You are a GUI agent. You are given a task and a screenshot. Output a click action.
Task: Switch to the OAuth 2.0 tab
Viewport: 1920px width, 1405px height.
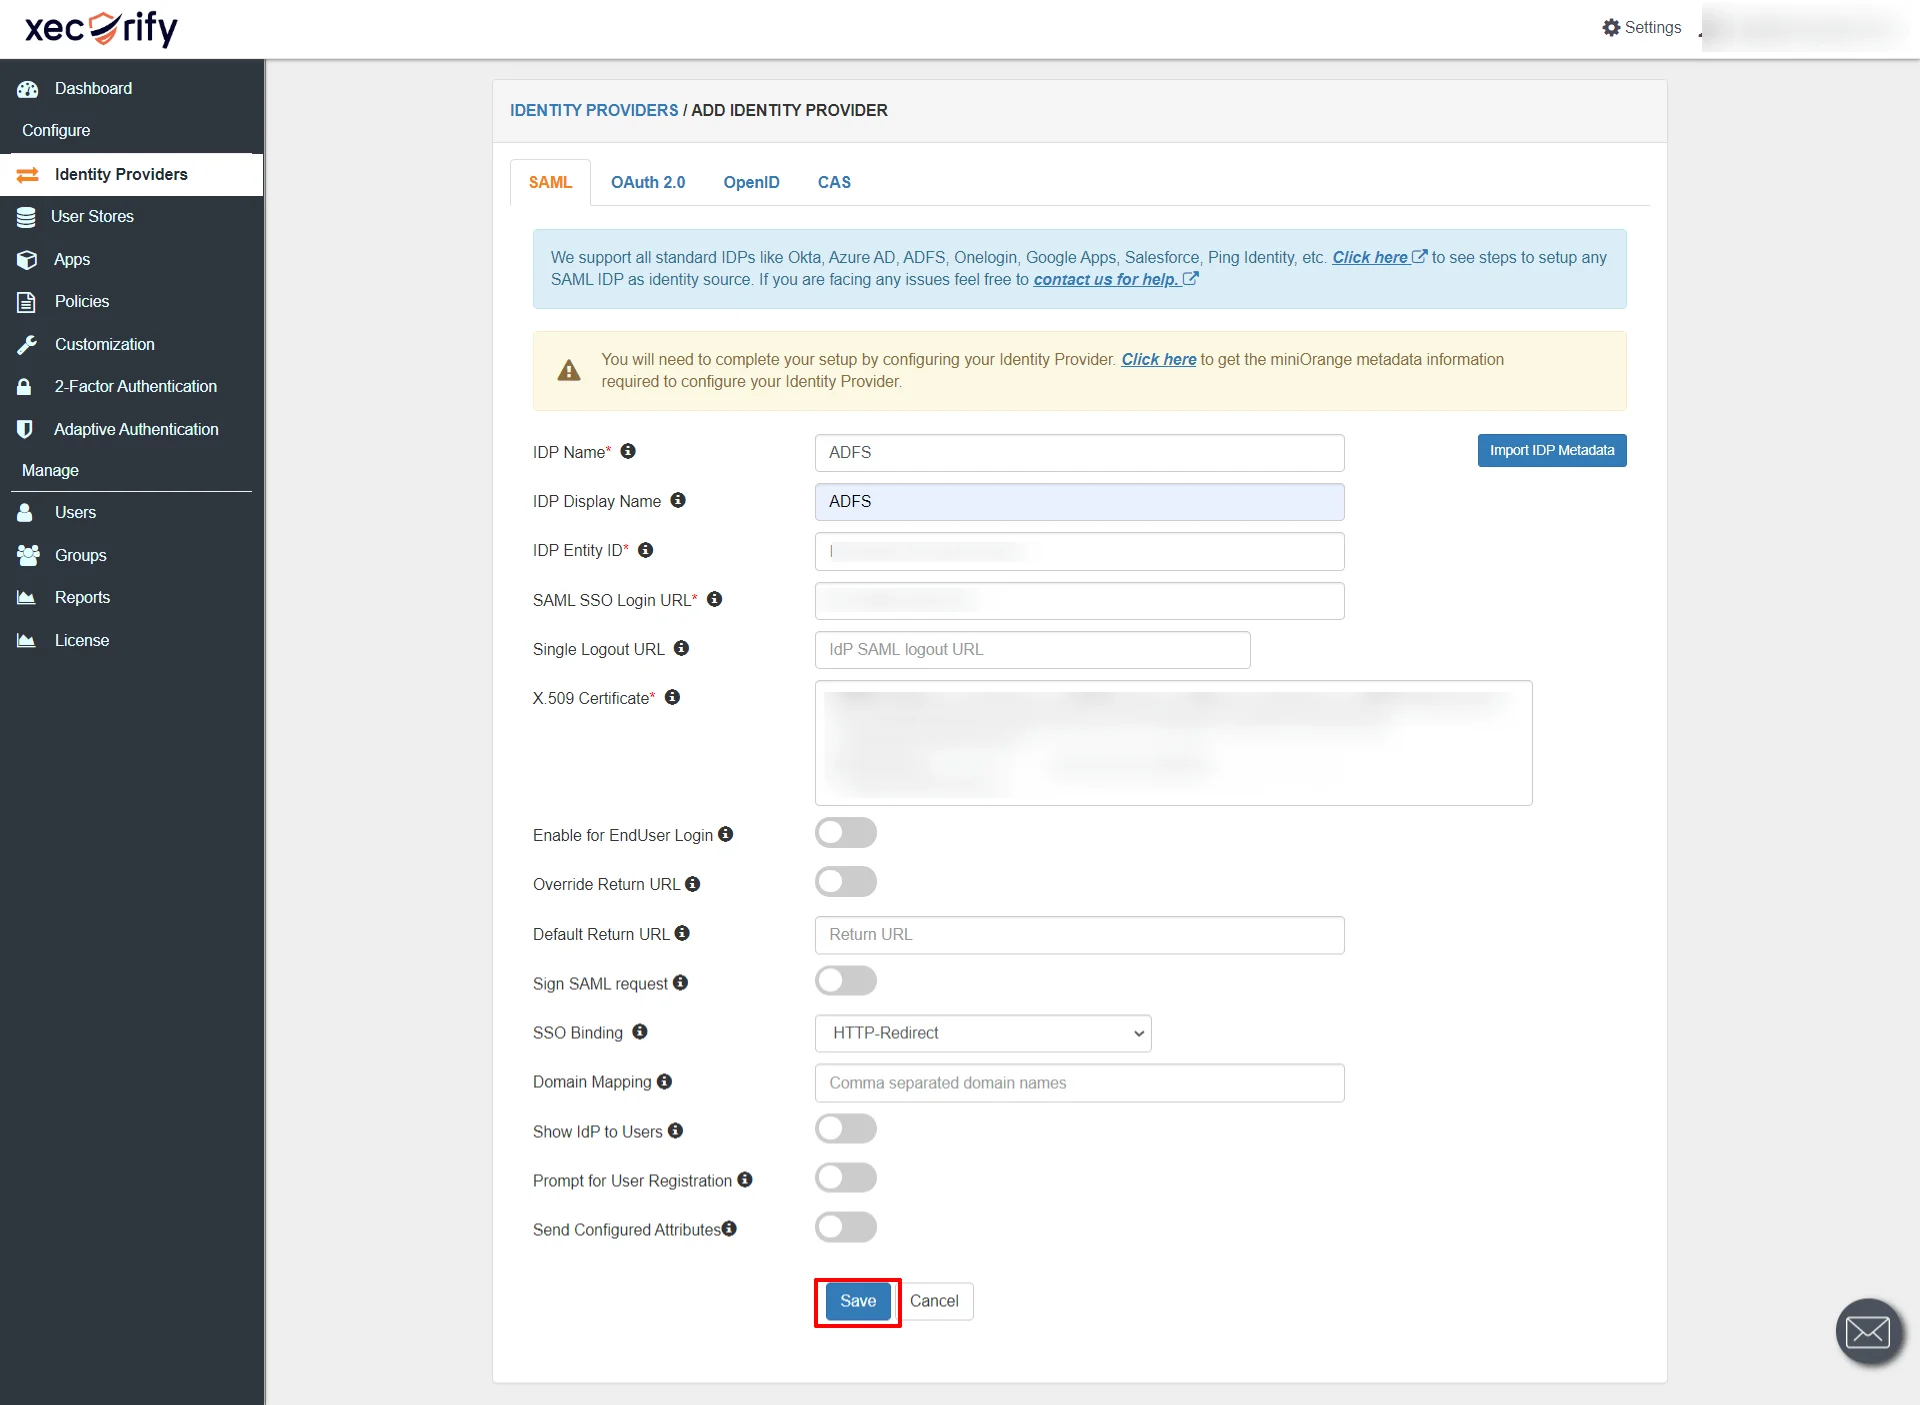648,180
